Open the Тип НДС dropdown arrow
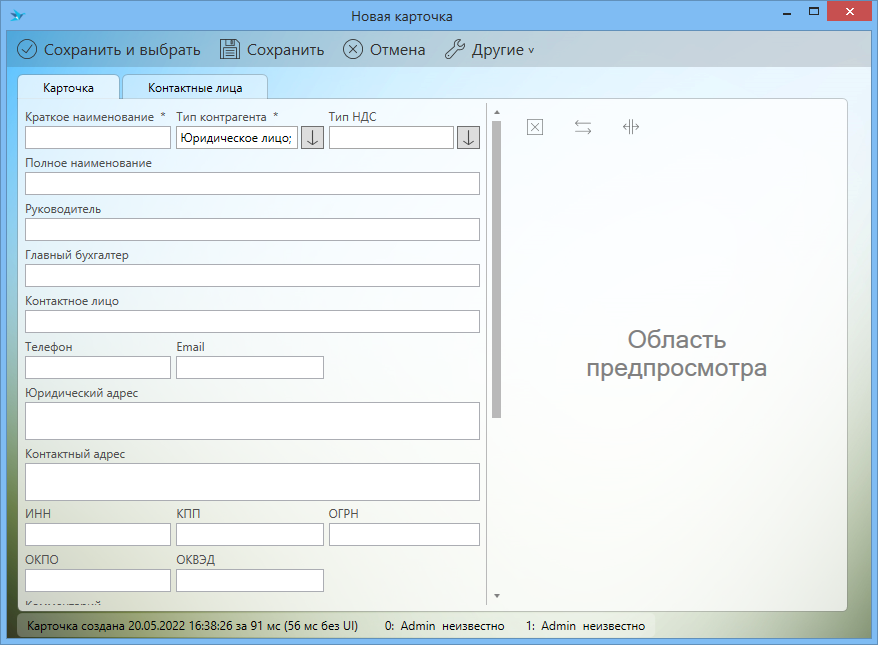 pyautogui.click(x=468, y=138)
